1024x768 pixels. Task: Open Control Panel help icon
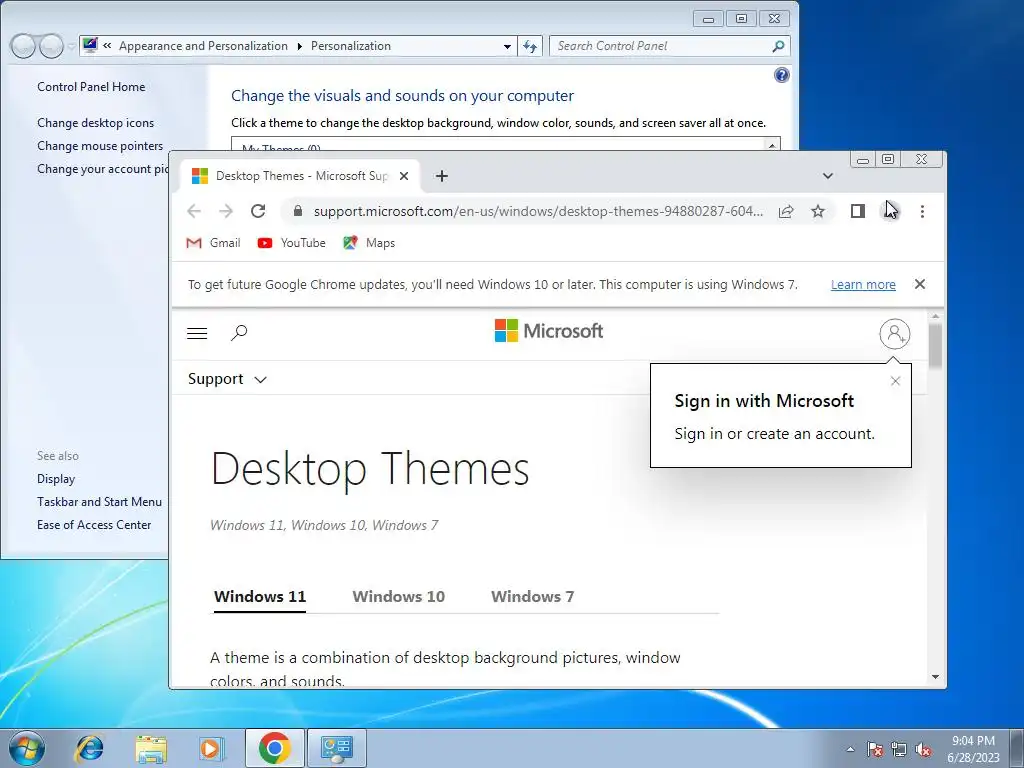[781, 75]
